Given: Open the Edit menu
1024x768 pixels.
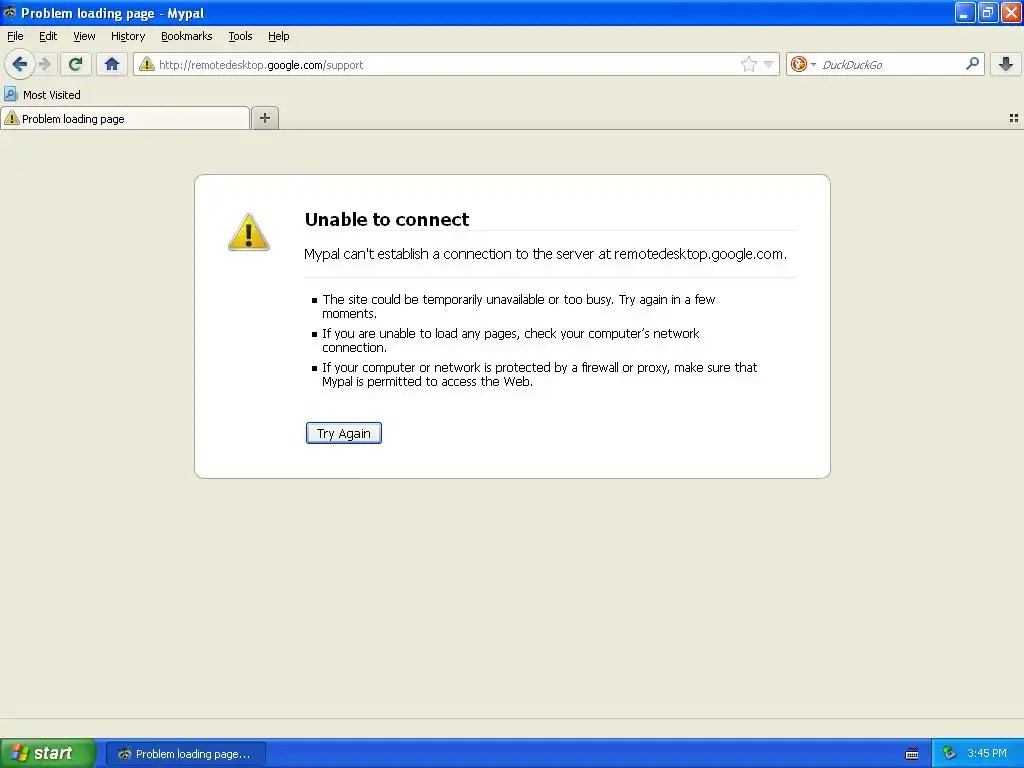Looking at the screenshot, I should (x=48, y=37).
